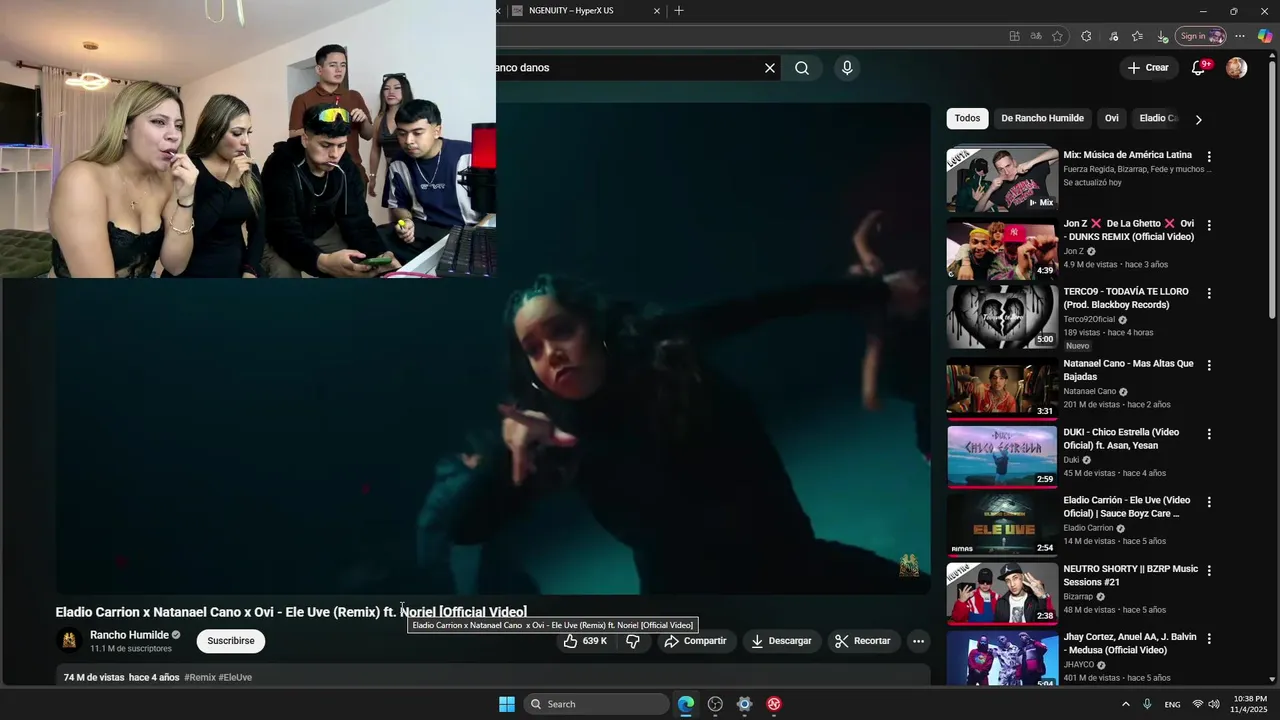The width and height of the screenshot is (1280, 720).
Task: Open options for Eladio Carrión Ele Uve video
Action: pos(1209,502)
